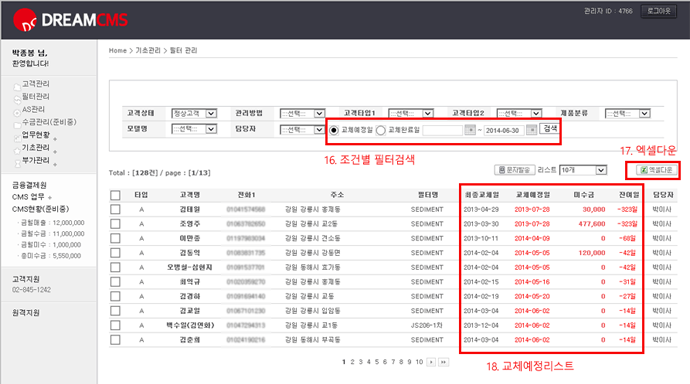Click the empty start date field
This screenshot has width=690, height=384.
[443, 130]
